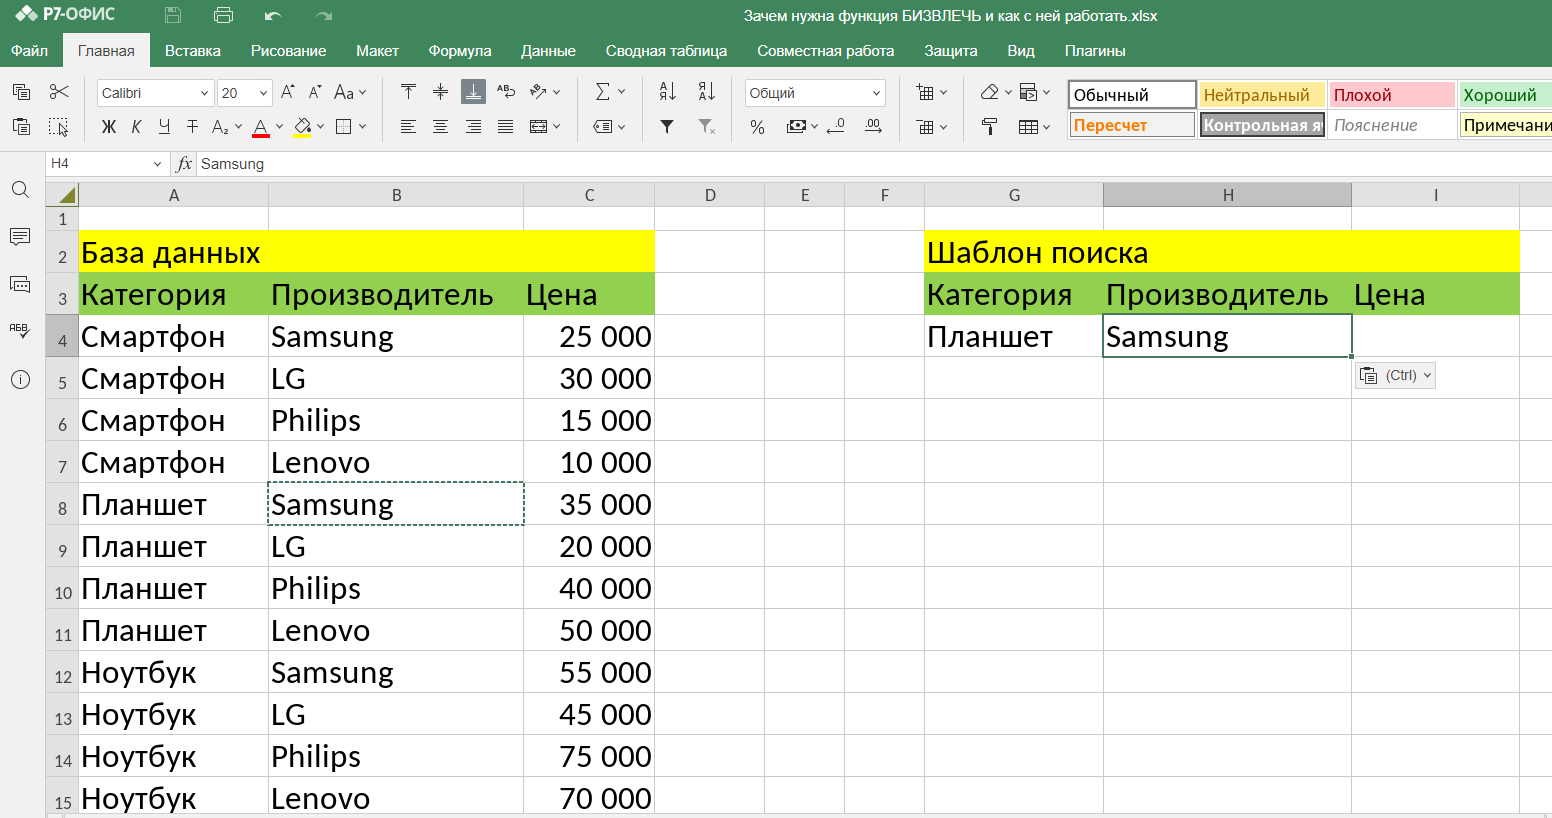Open the search magnifier in left sidebar
This screenshot has height=818, width=1552.
click(20, 190)
